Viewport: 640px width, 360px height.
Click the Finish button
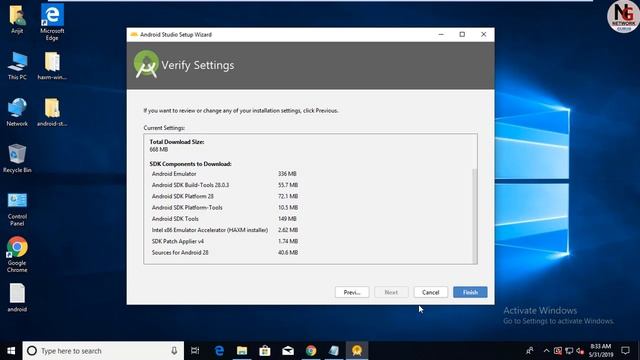[x=470, y=292]
